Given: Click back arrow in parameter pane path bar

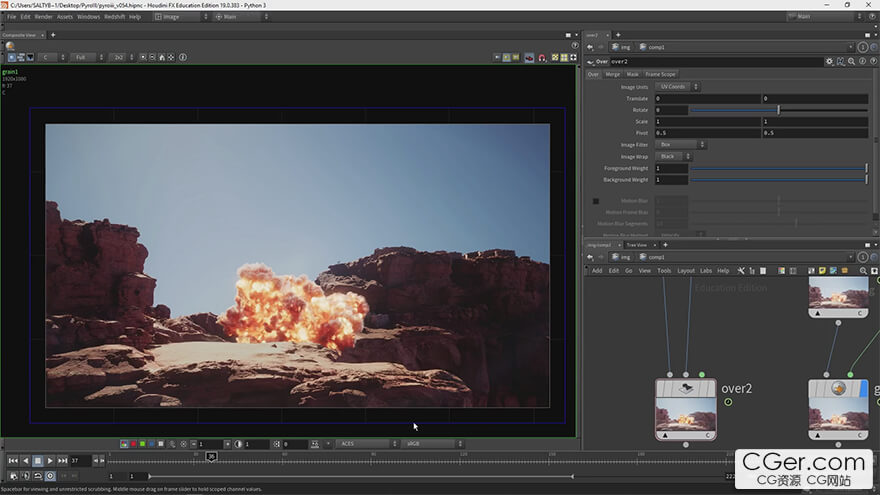Looking at the screenshot, I should [590, 47].
